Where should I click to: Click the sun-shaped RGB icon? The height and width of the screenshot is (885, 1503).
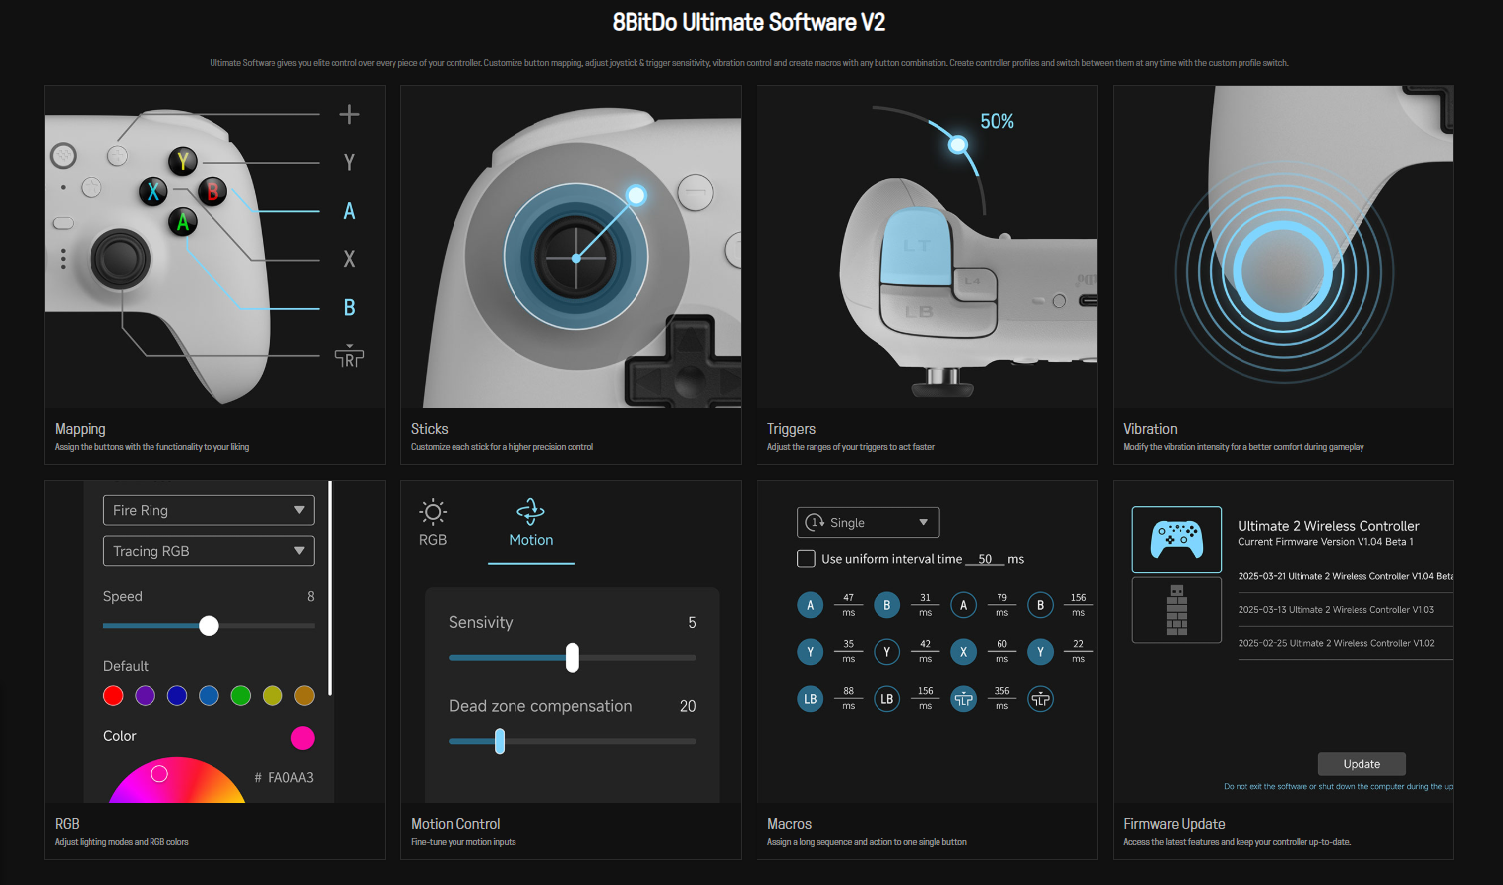(x=433, y=513)
